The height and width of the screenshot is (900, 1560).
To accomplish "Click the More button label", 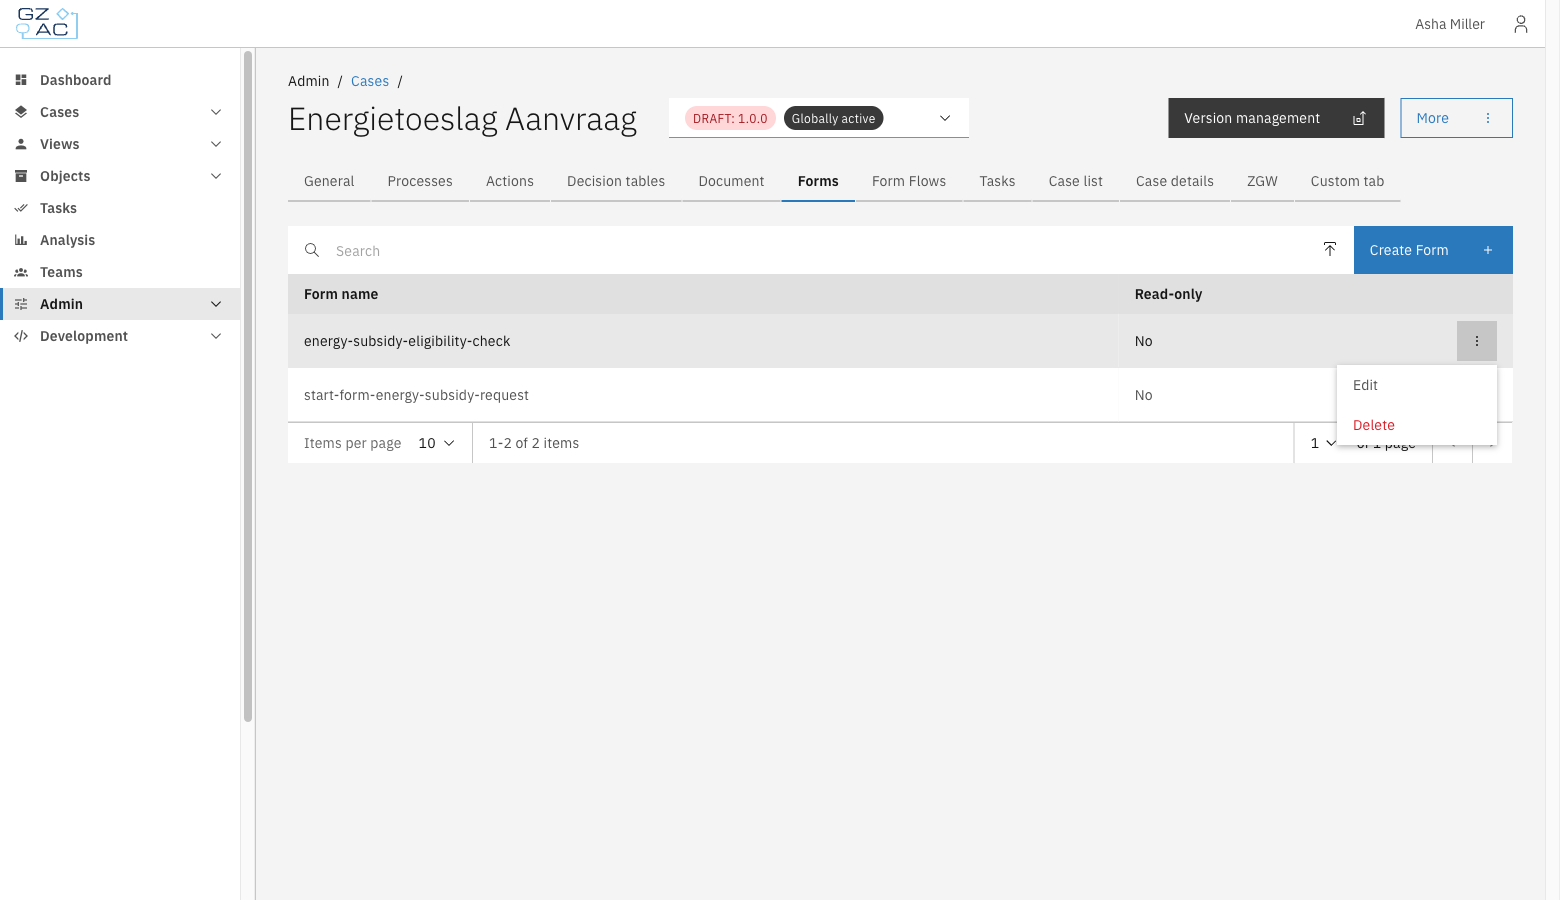I will pyautogui.click(x=1432, y=118).
